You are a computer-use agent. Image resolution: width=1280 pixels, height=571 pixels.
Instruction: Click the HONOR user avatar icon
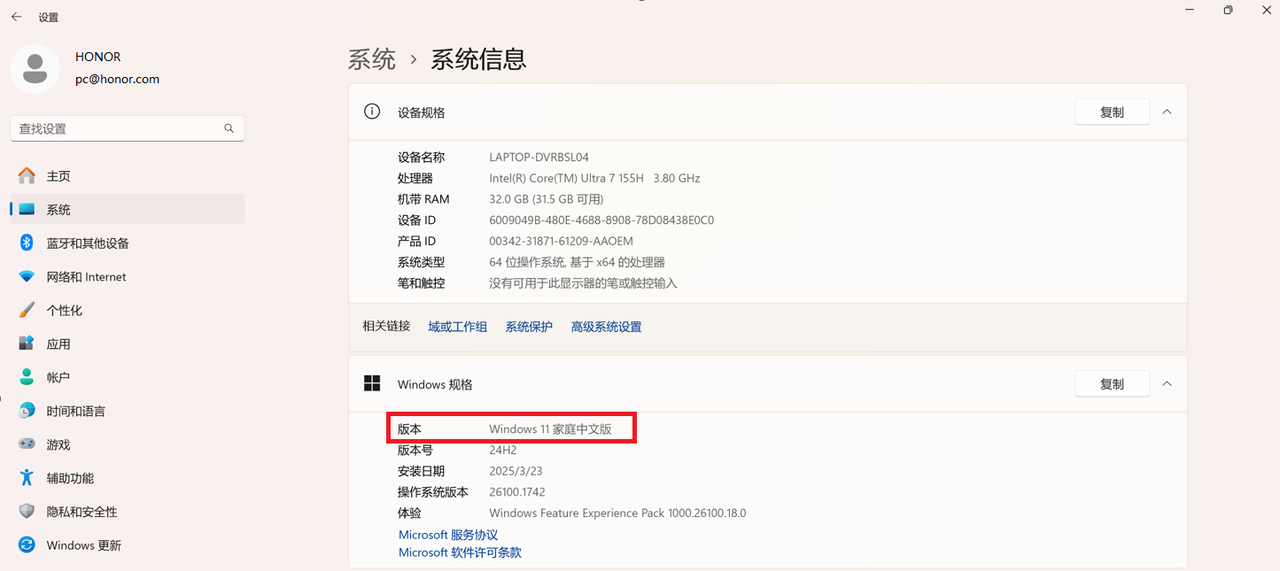(x=35, y=68)
